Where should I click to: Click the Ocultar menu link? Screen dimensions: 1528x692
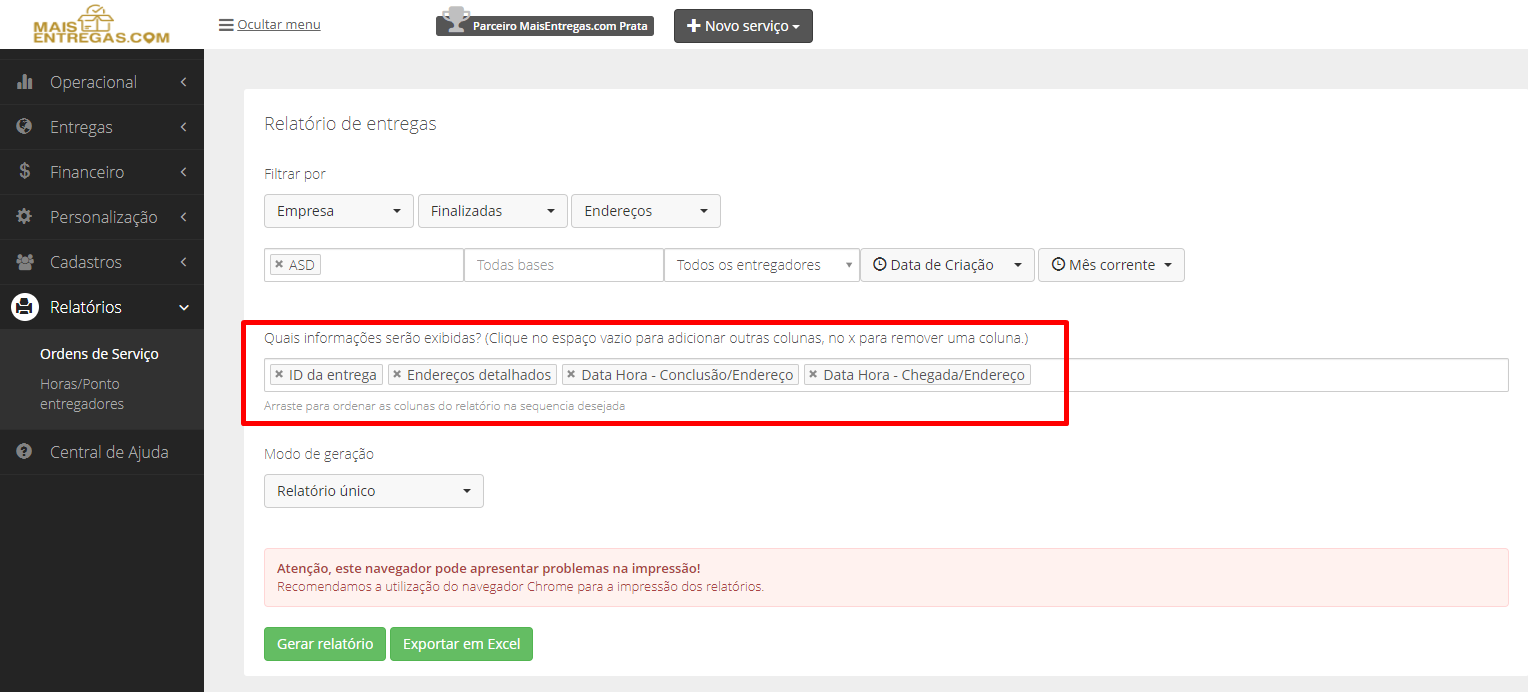[279, 25]
